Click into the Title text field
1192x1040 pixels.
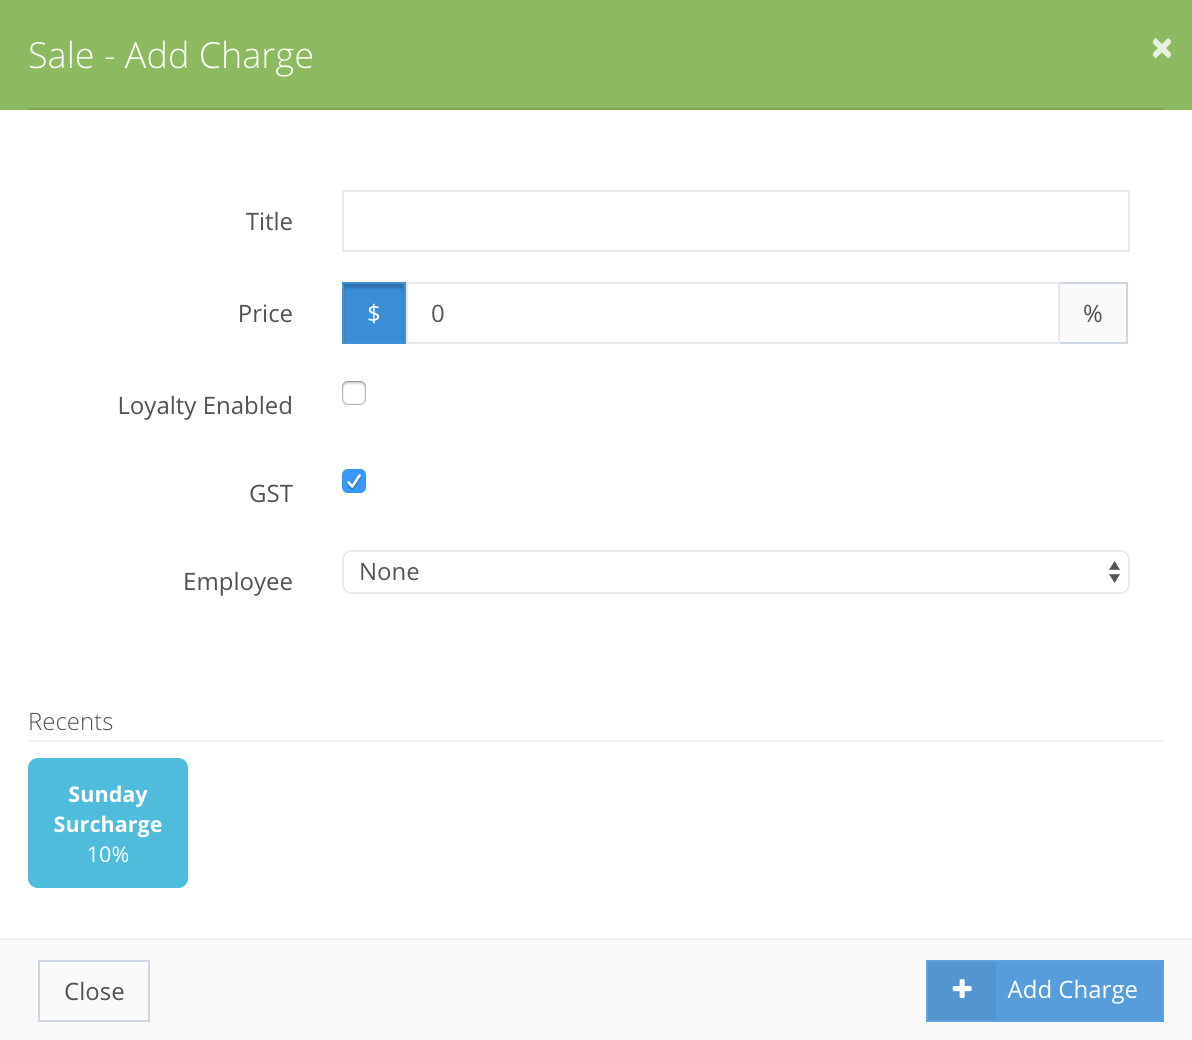coord(735,221)
